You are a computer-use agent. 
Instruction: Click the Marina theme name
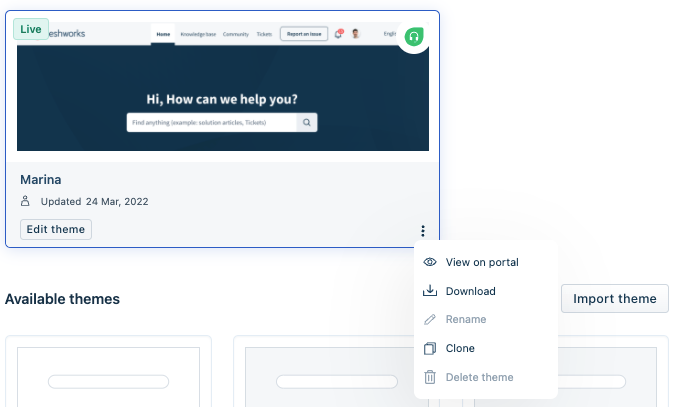coord(41,180)
